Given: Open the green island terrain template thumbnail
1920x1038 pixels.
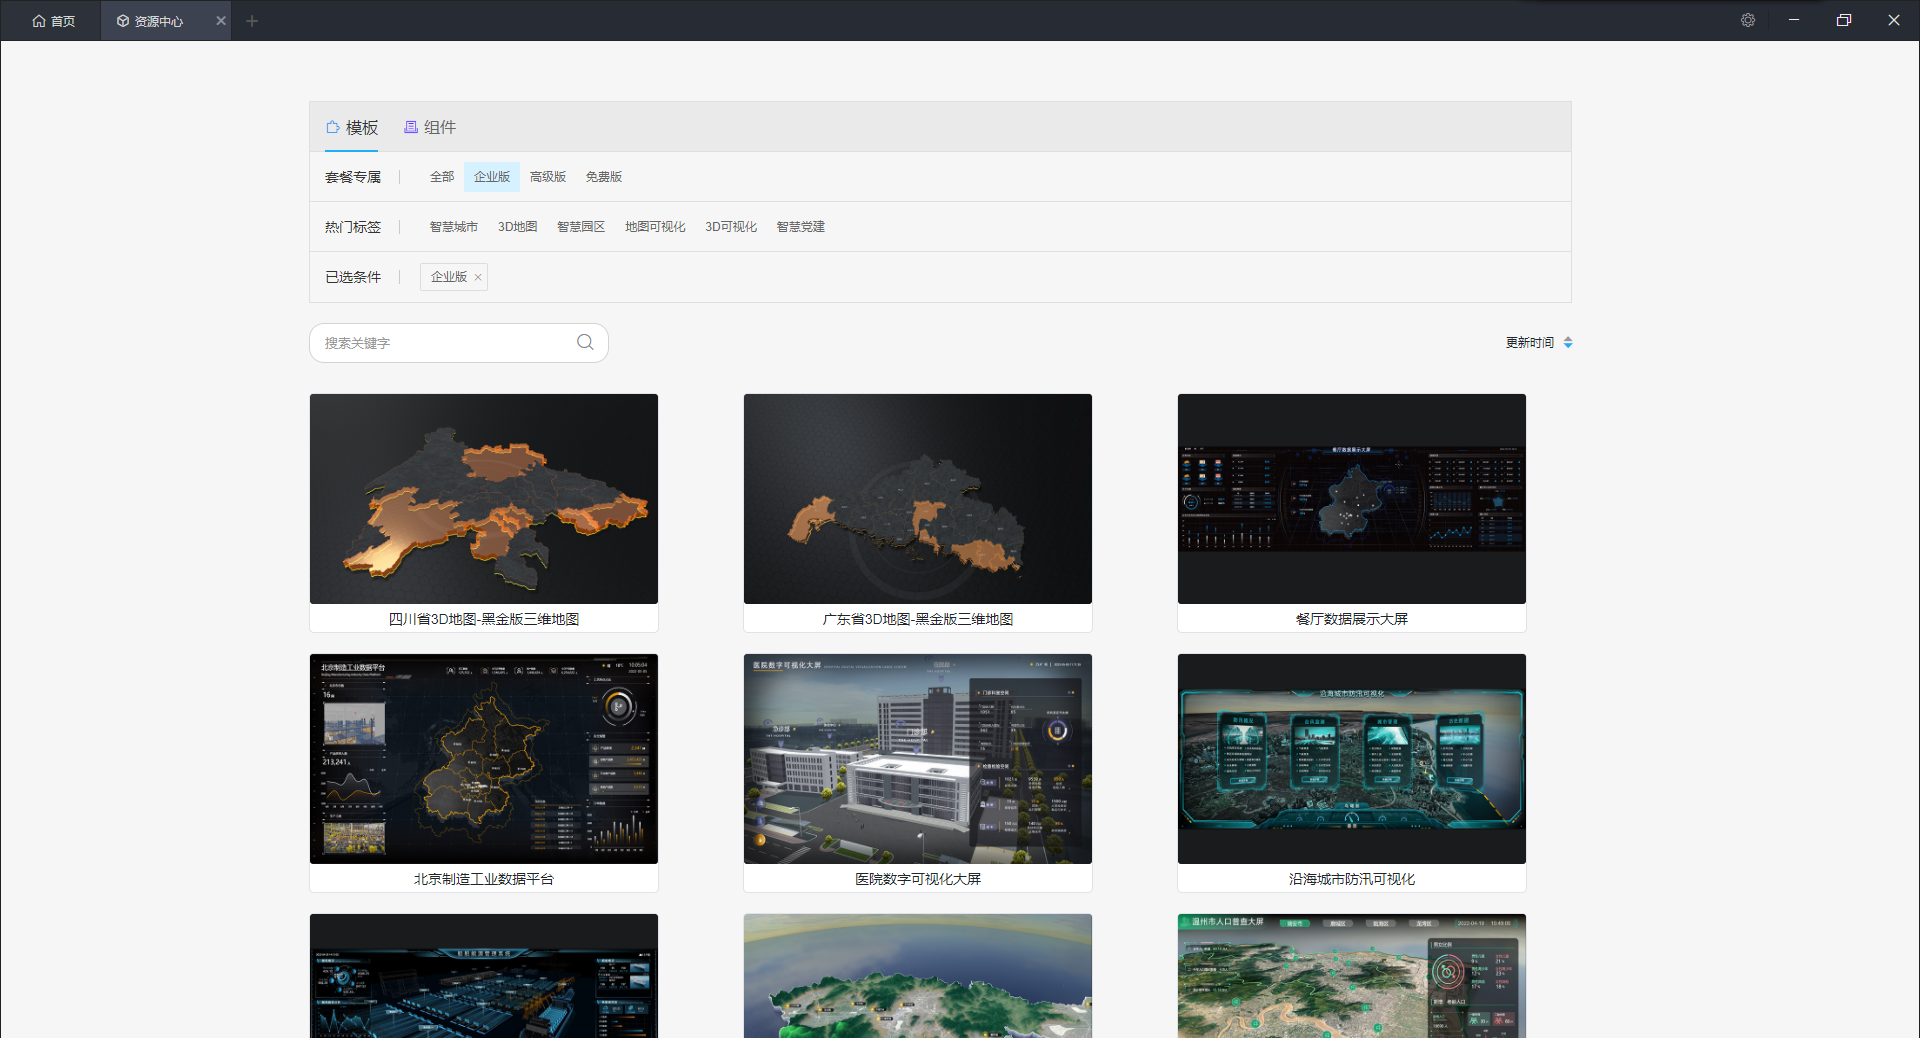Looking at the screenshot, I should (x=918, y=976).
